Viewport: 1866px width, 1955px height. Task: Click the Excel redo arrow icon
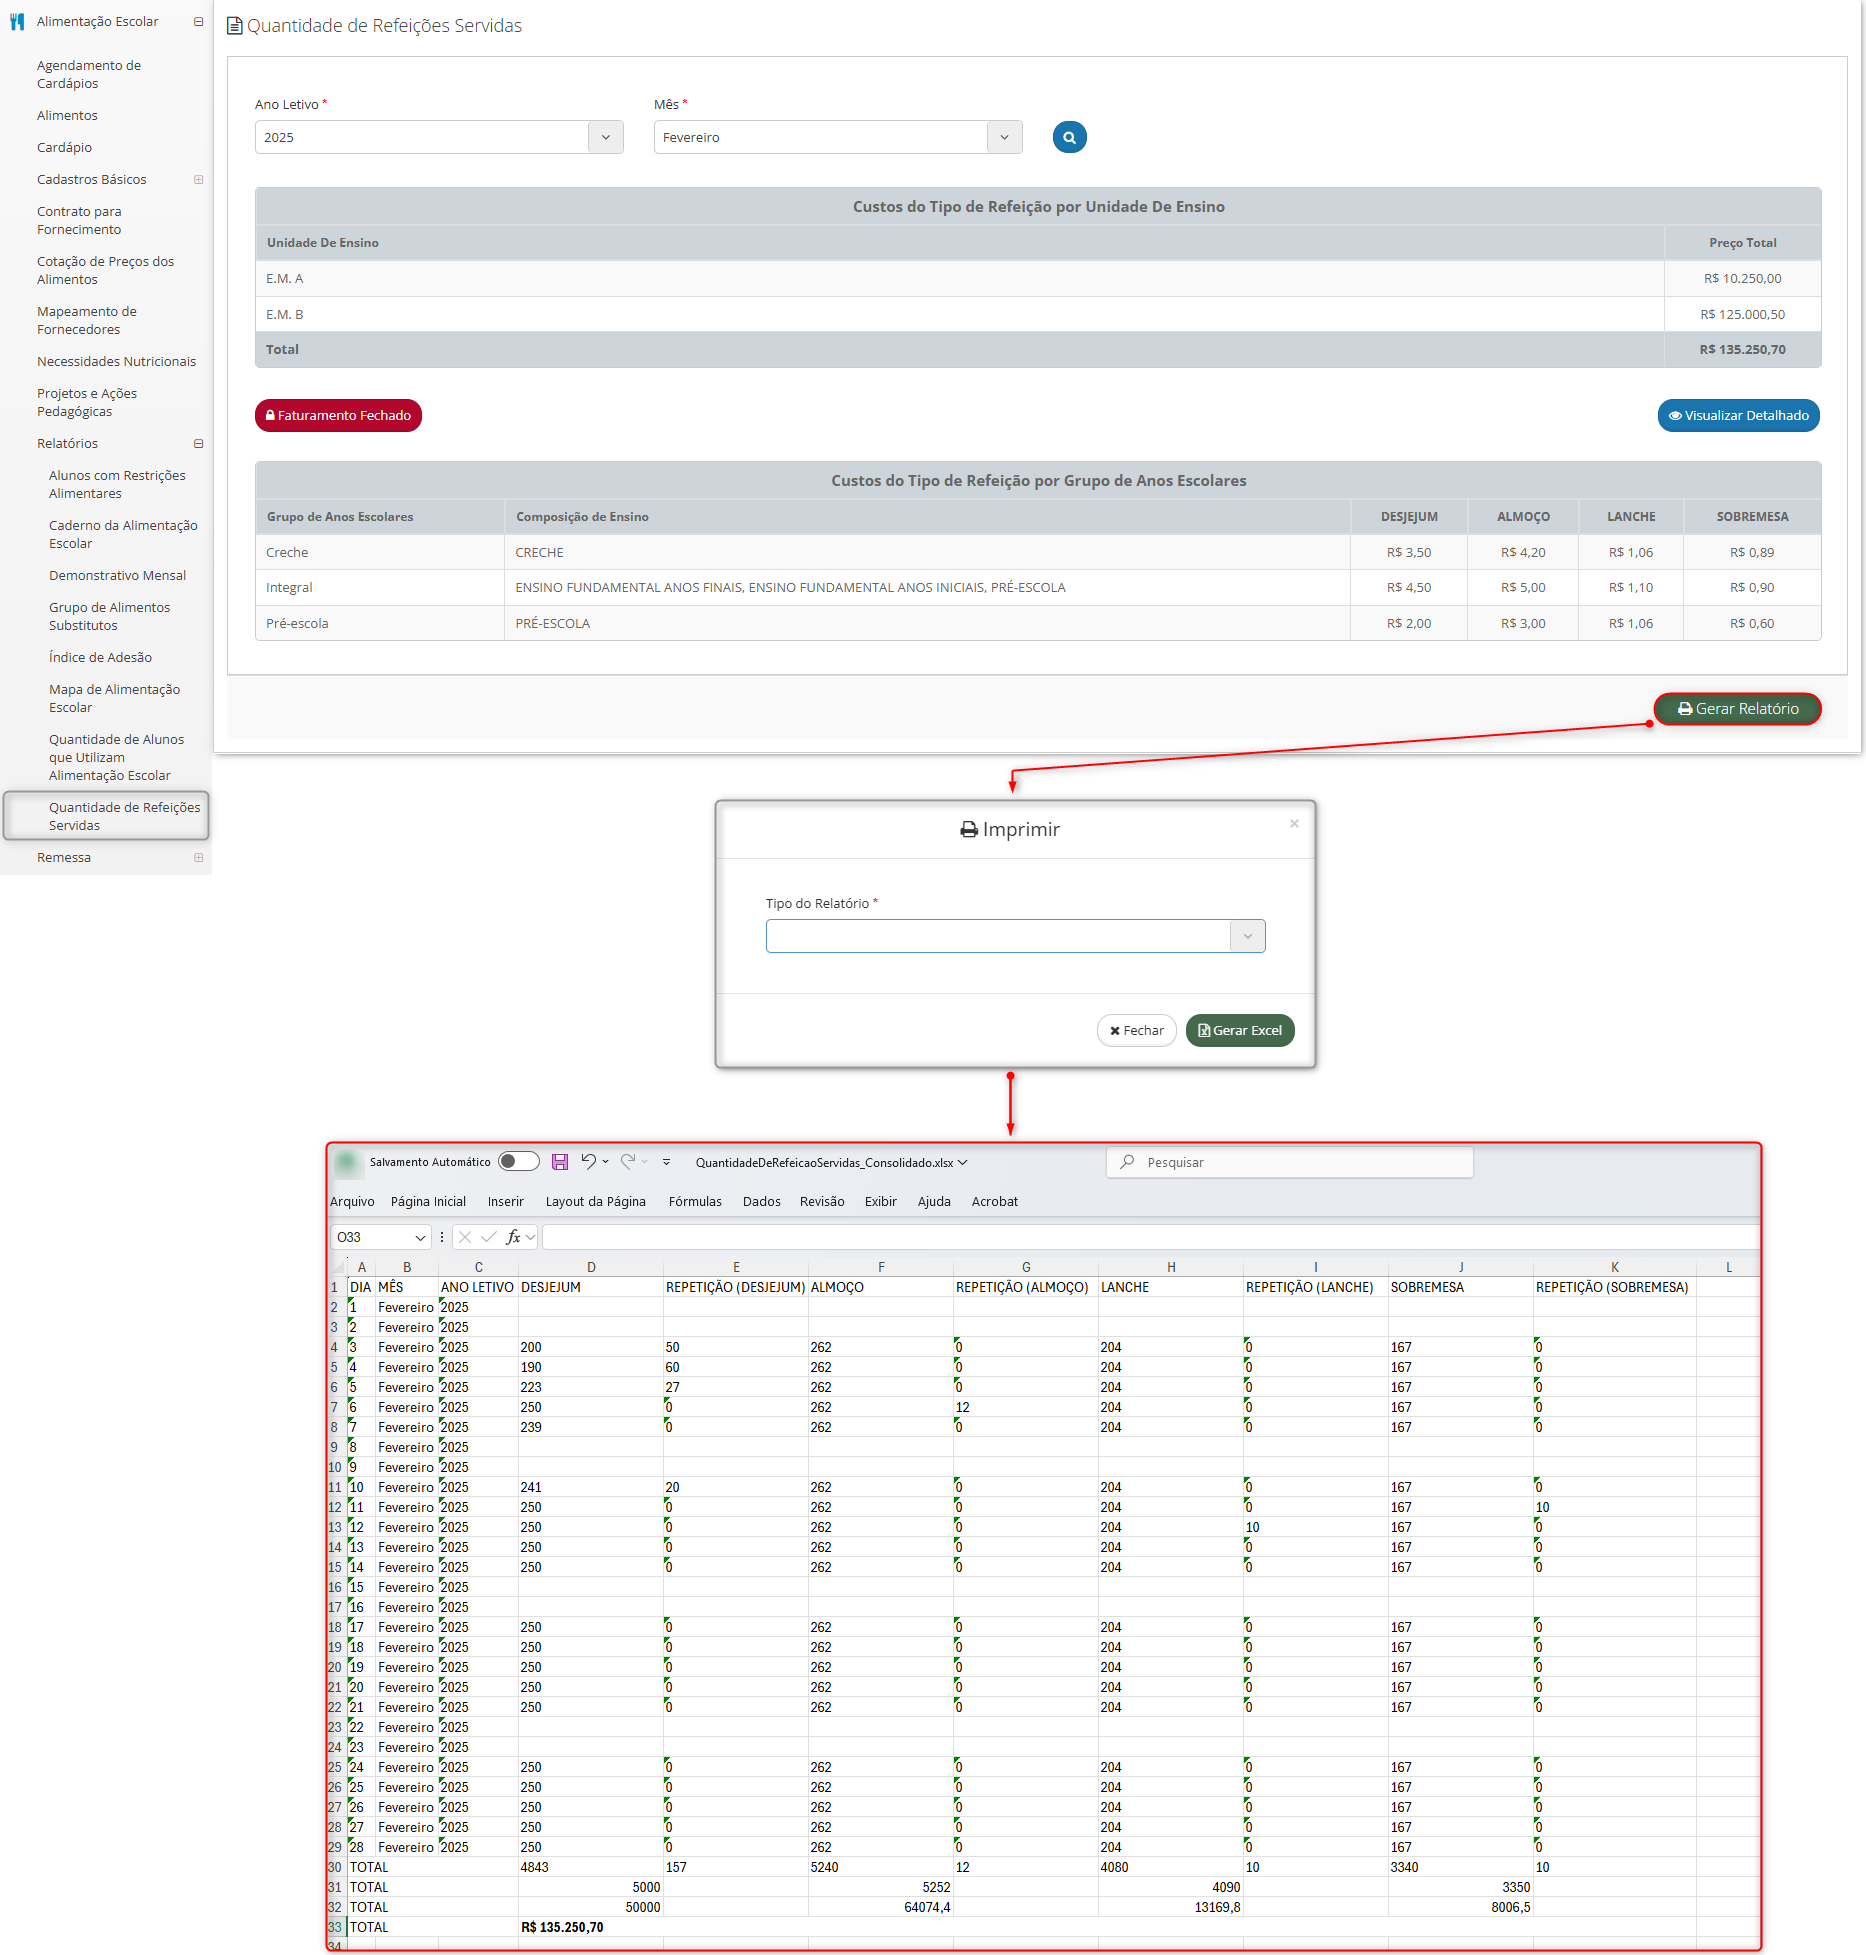point(628,1161)
